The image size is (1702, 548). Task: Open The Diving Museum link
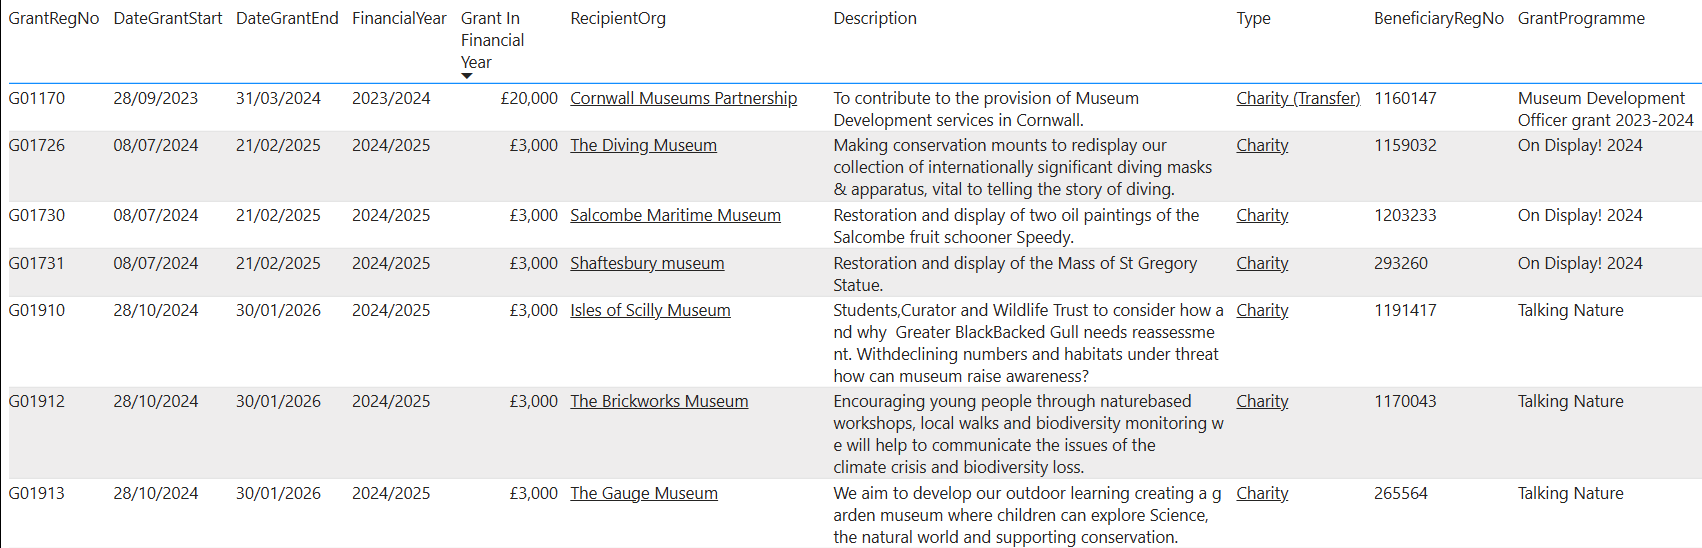(x=643, y=145)
